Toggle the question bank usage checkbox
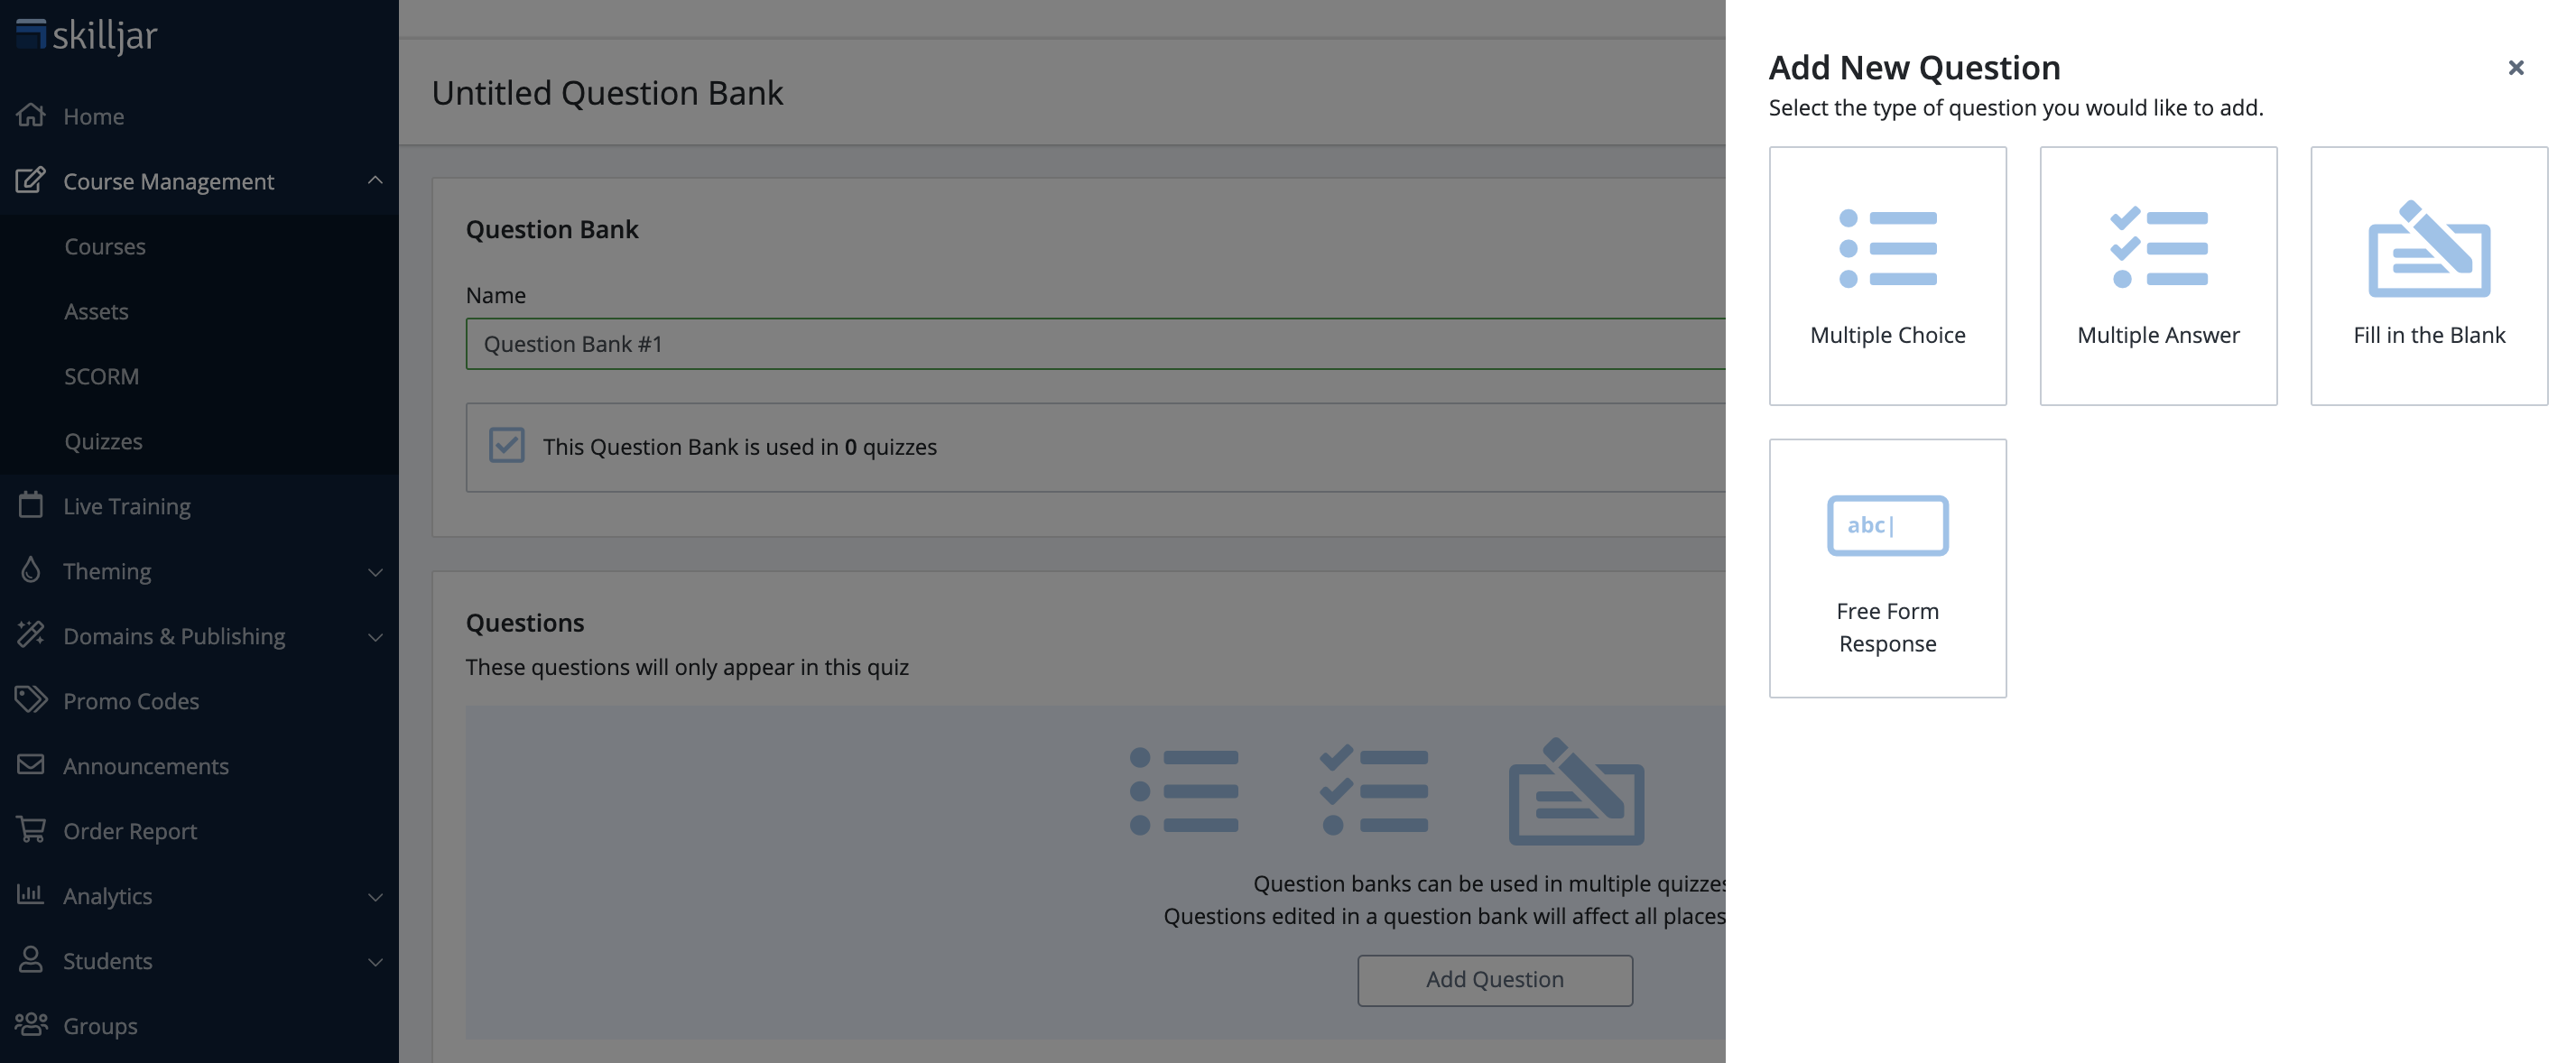This screenshot has height=1063, width=2576. (x=507, y=446)
